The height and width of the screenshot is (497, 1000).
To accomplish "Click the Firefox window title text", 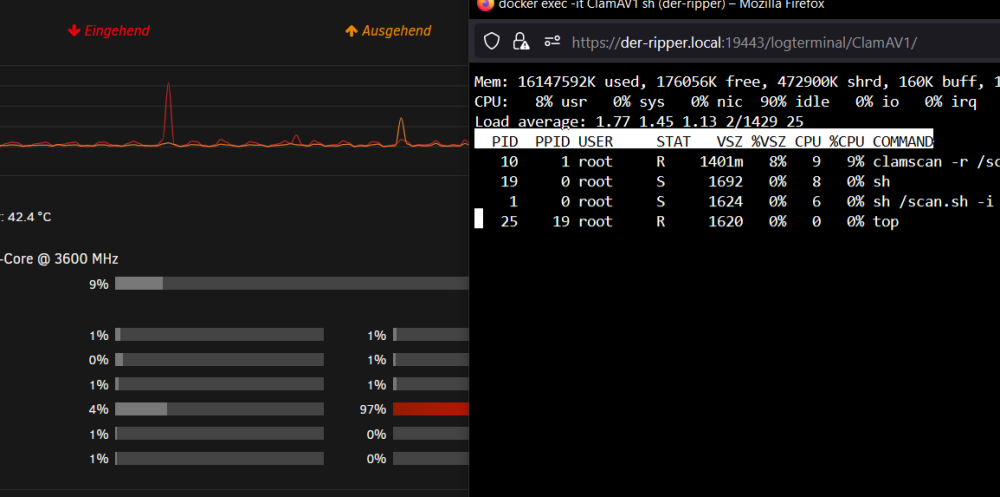I will coord(661,4).
